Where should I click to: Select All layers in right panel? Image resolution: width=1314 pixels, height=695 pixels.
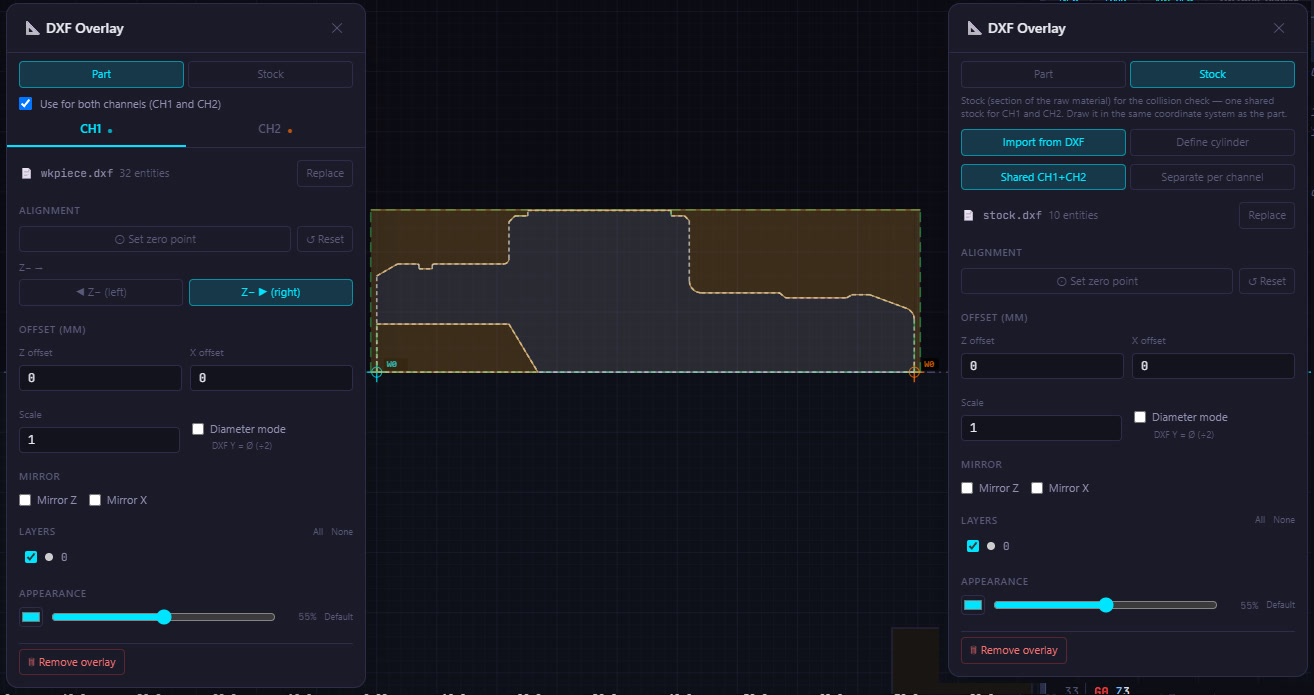[1260, 520]
